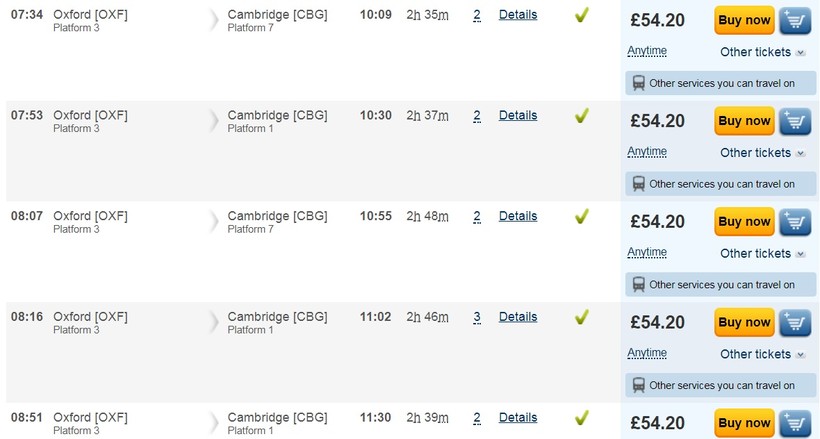
Task: Click the 2 changes link for 07:34 train
Action: click(x=477, y=15)
